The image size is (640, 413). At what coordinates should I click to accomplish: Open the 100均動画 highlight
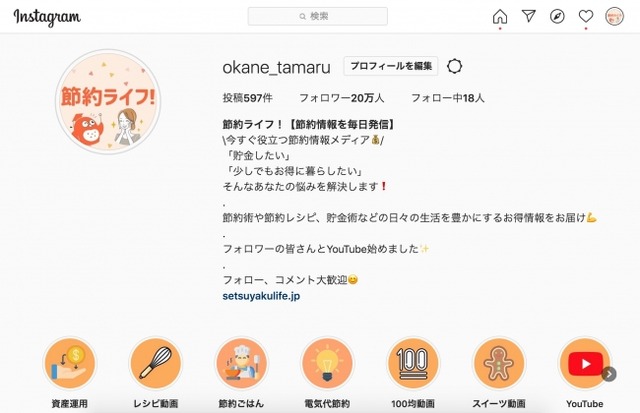(x=413, y=363)
